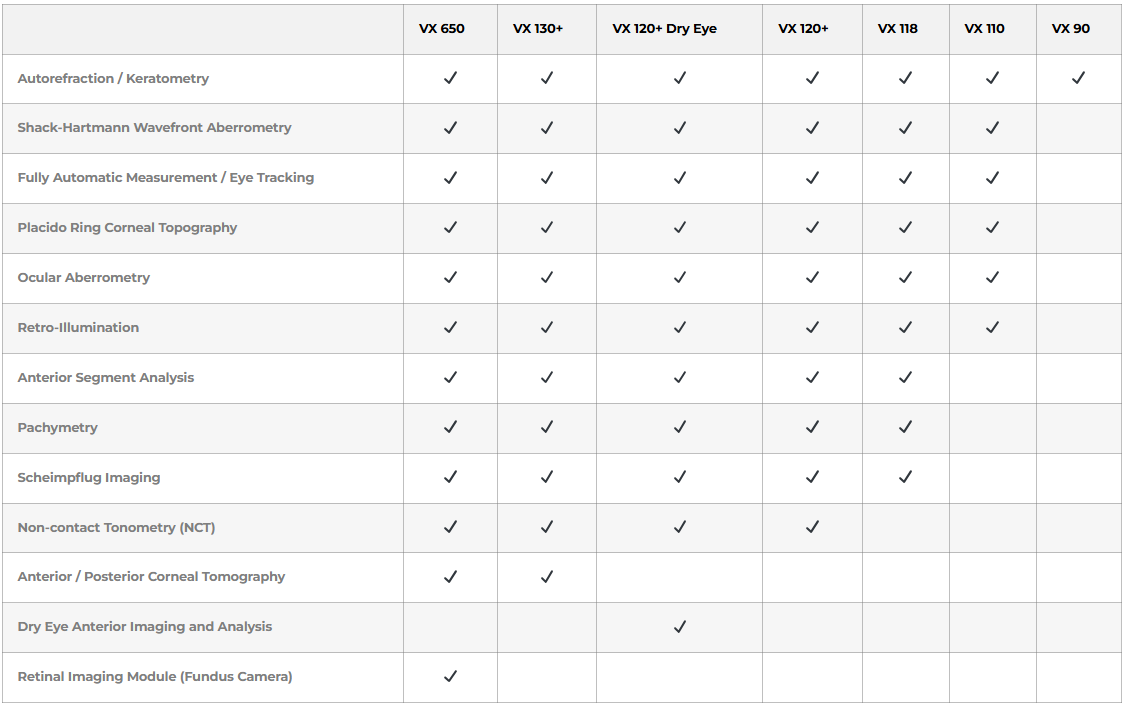1125x708 pixels.
Task: Select the Retinal Imaging Module (Fundus Camera) label
Action: coord(155,677)
